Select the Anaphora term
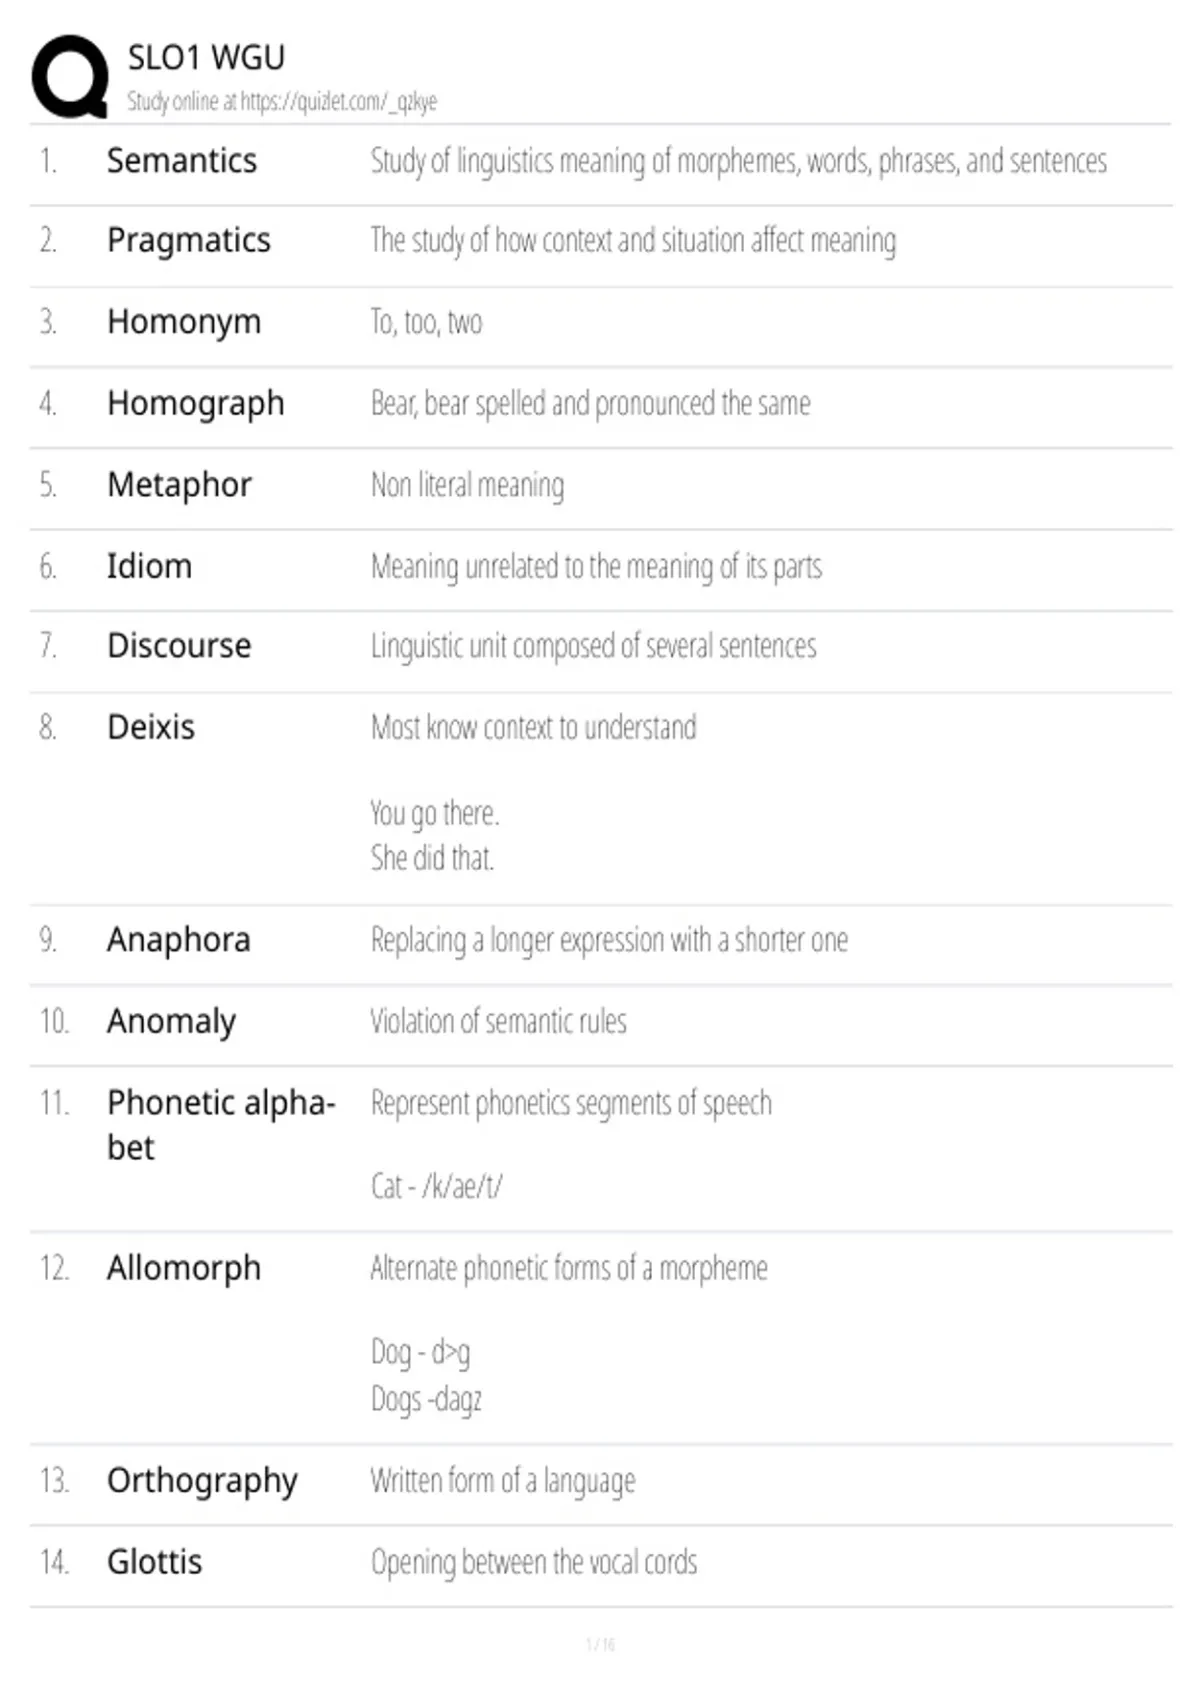 click(x=179, y=940)
